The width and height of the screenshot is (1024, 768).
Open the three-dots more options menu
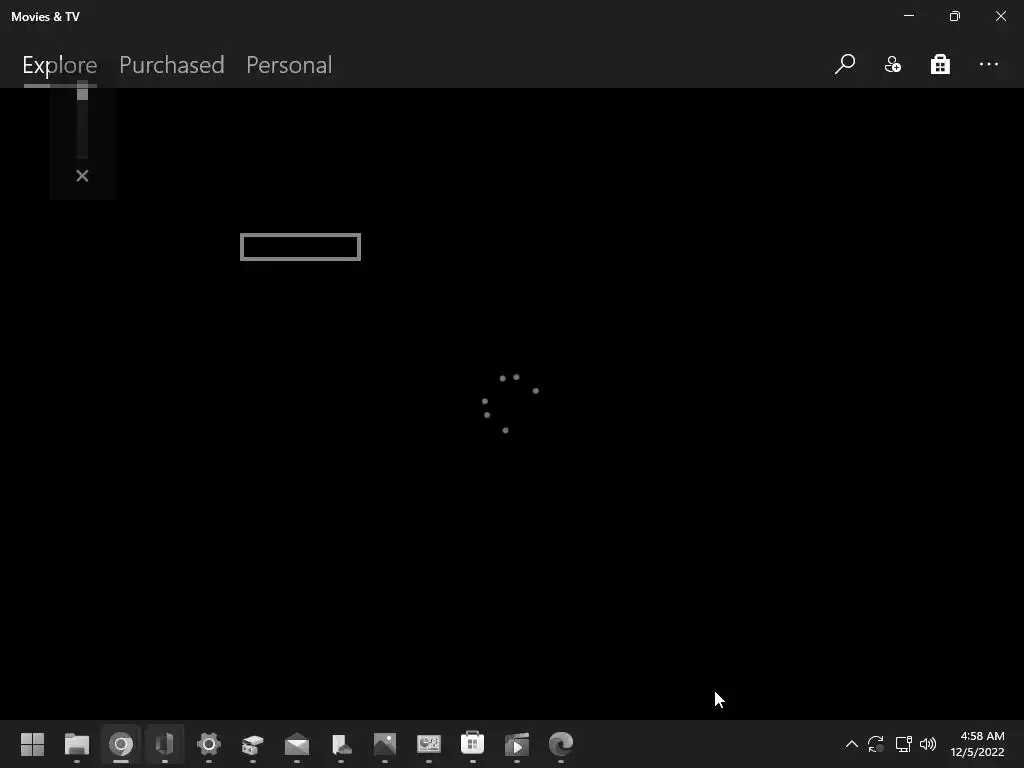(989, 64)
